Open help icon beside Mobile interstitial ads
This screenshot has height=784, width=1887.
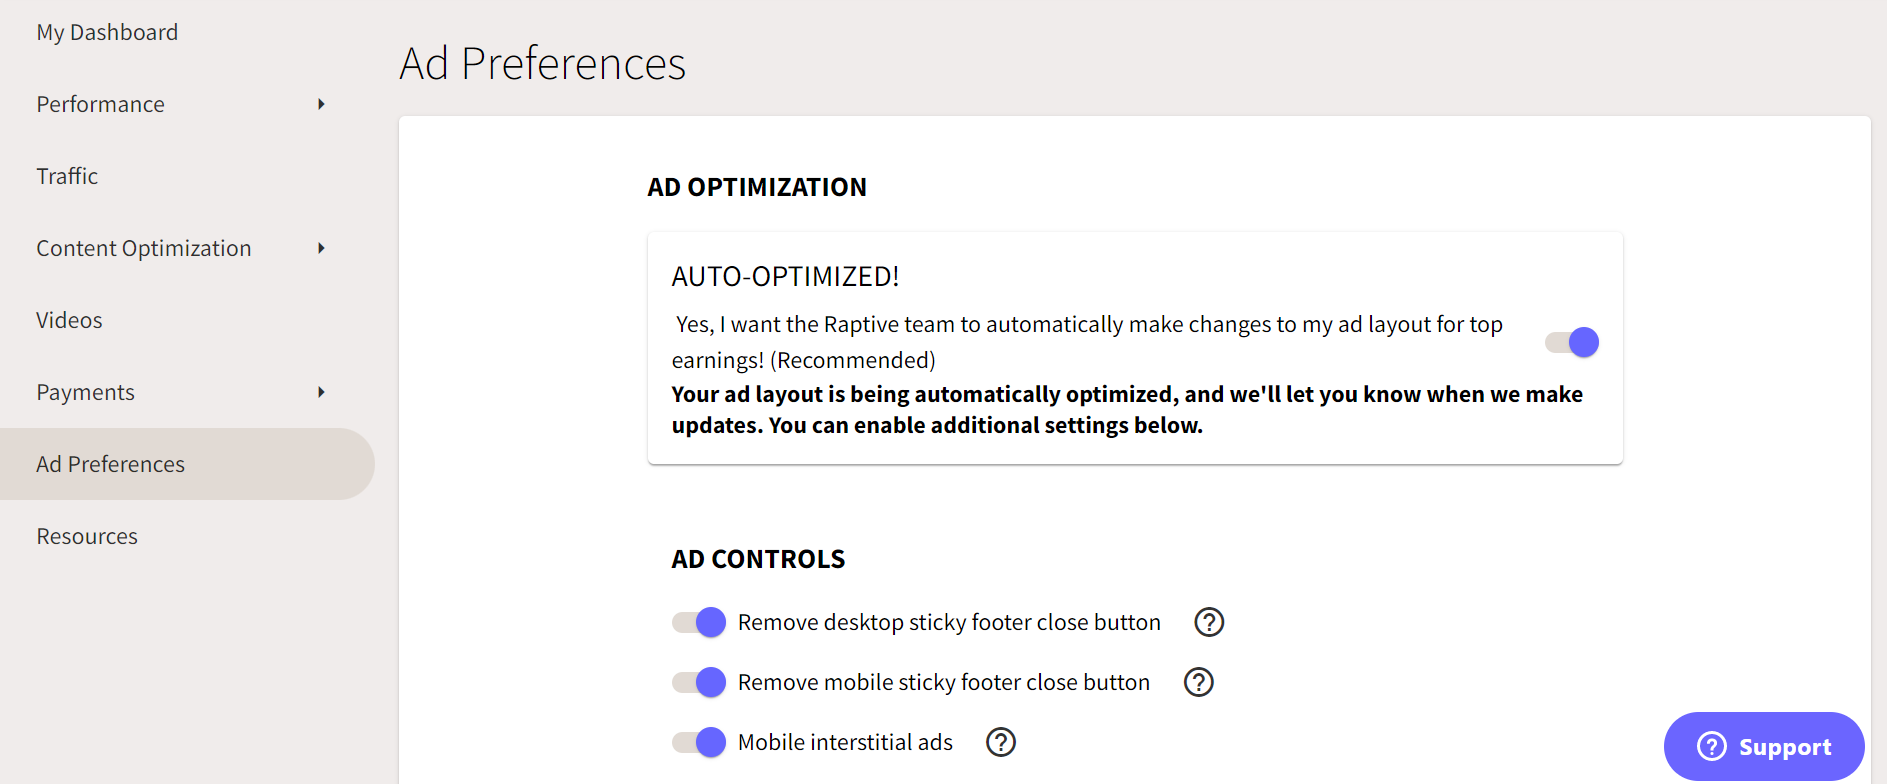point(1001,742)
